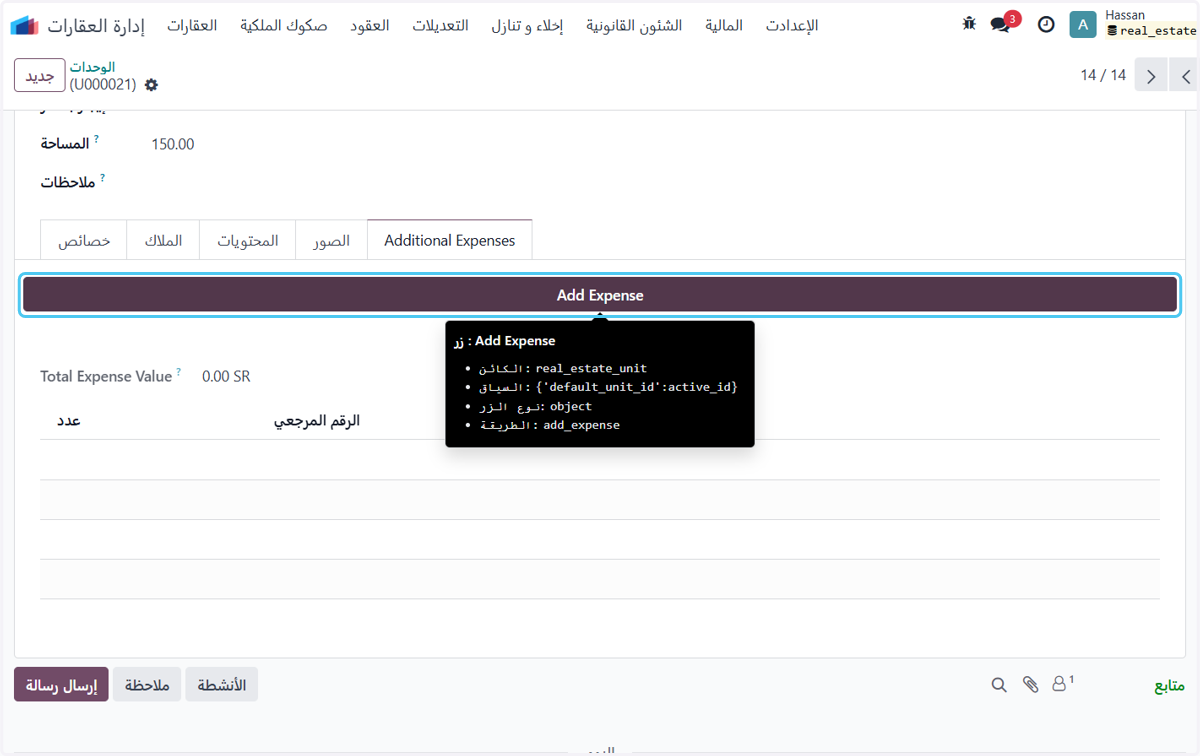
Task: Click the إدارة العقارات app title
Action: [x=97, y=25]
